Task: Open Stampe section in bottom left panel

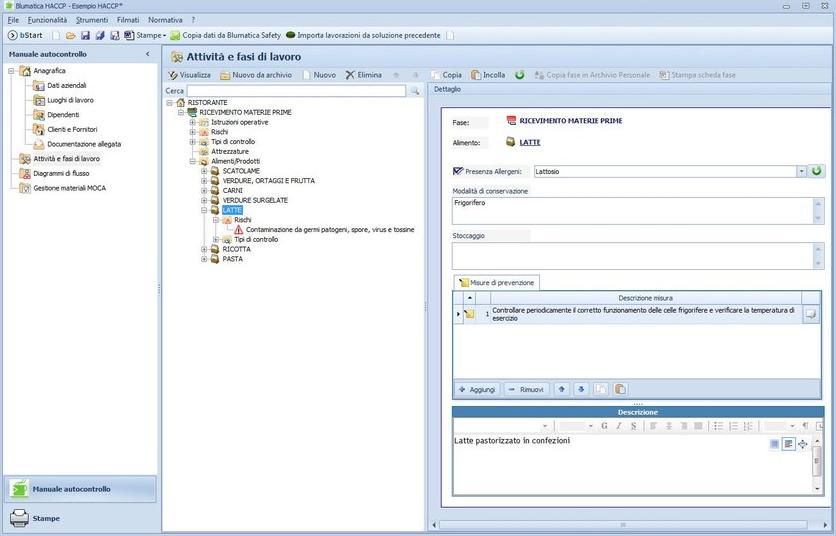Action: click(45, 518)
